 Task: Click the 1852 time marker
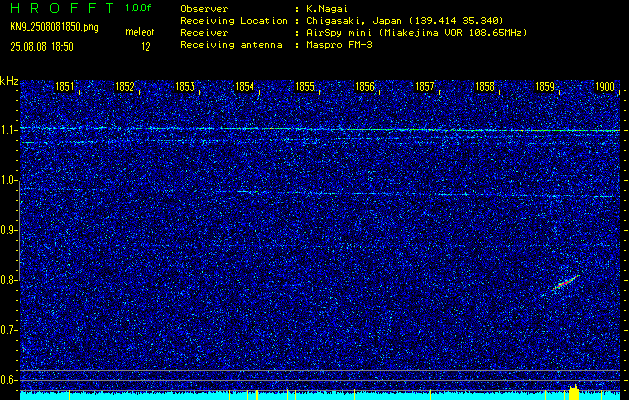coord(124,86)
